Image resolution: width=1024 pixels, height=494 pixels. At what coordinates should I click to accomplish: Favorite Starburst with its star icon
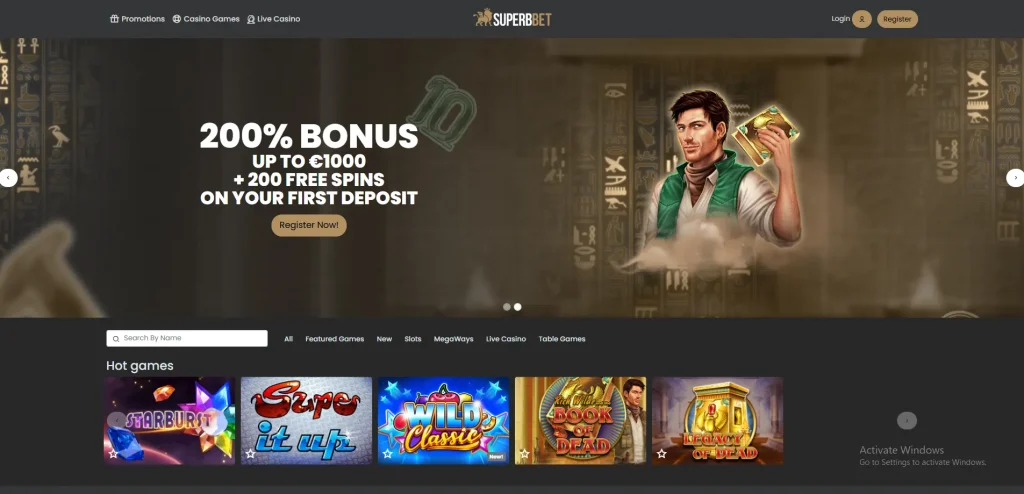113,453
